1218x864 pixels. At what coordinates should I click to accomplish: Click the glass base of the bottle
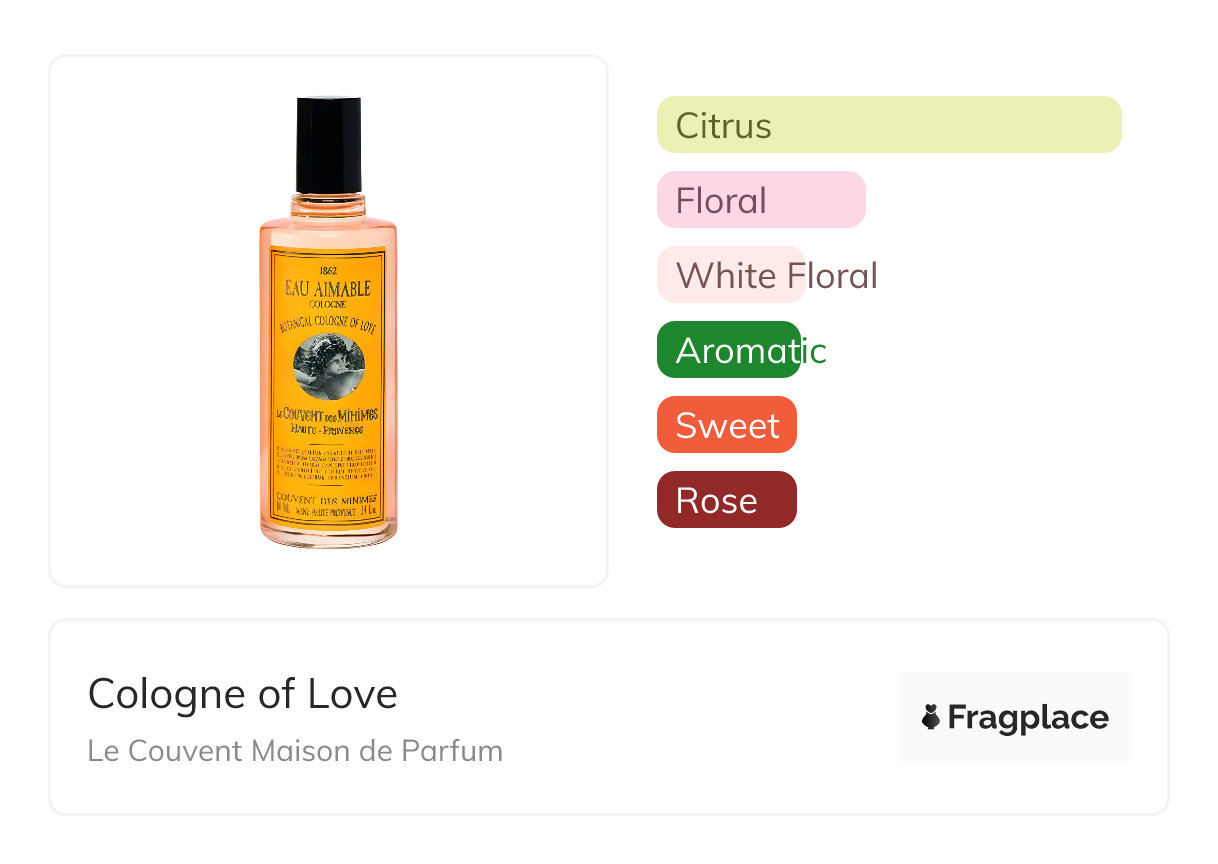(328, 535)
